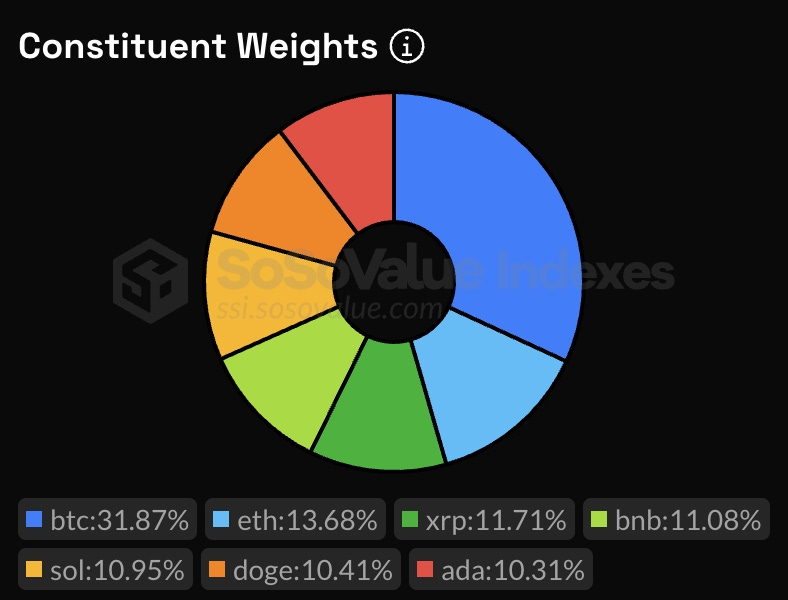Click the info icon beside Constituent Weights

point(407,47)
